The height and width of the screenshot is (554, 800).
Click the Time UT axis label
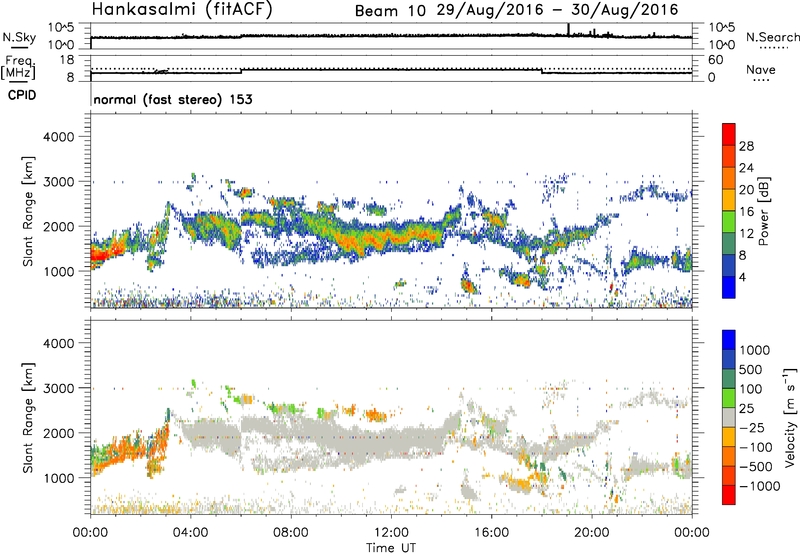pos(391,548)
